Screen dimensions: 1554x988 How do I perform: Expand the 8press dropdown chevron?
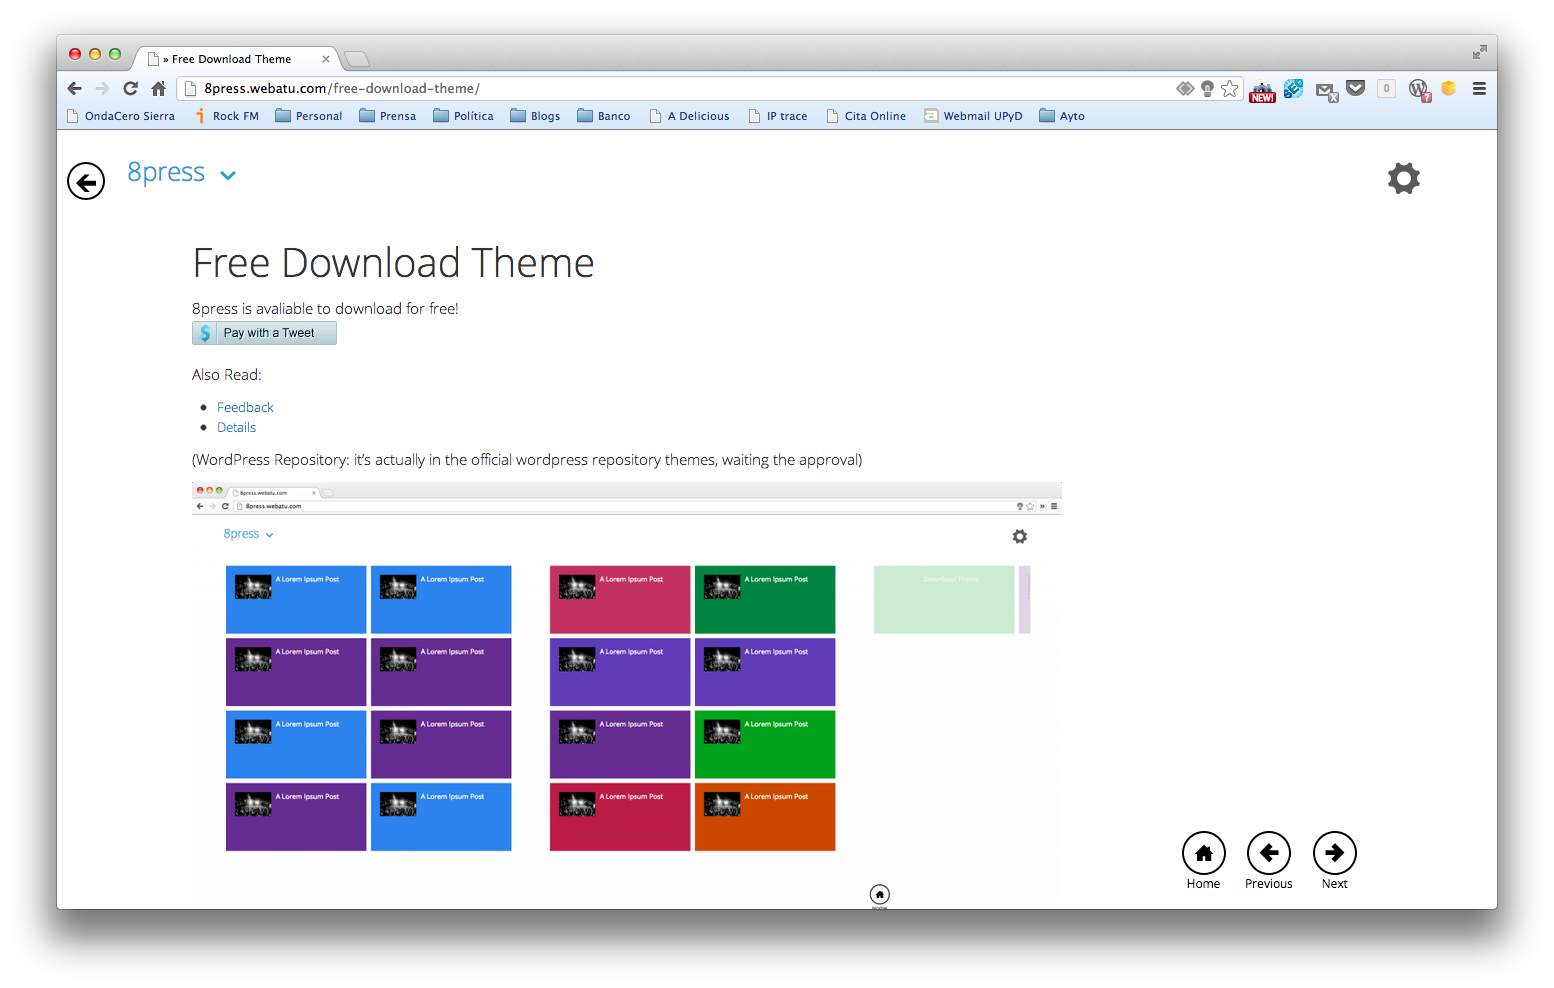tap(228, 175)
